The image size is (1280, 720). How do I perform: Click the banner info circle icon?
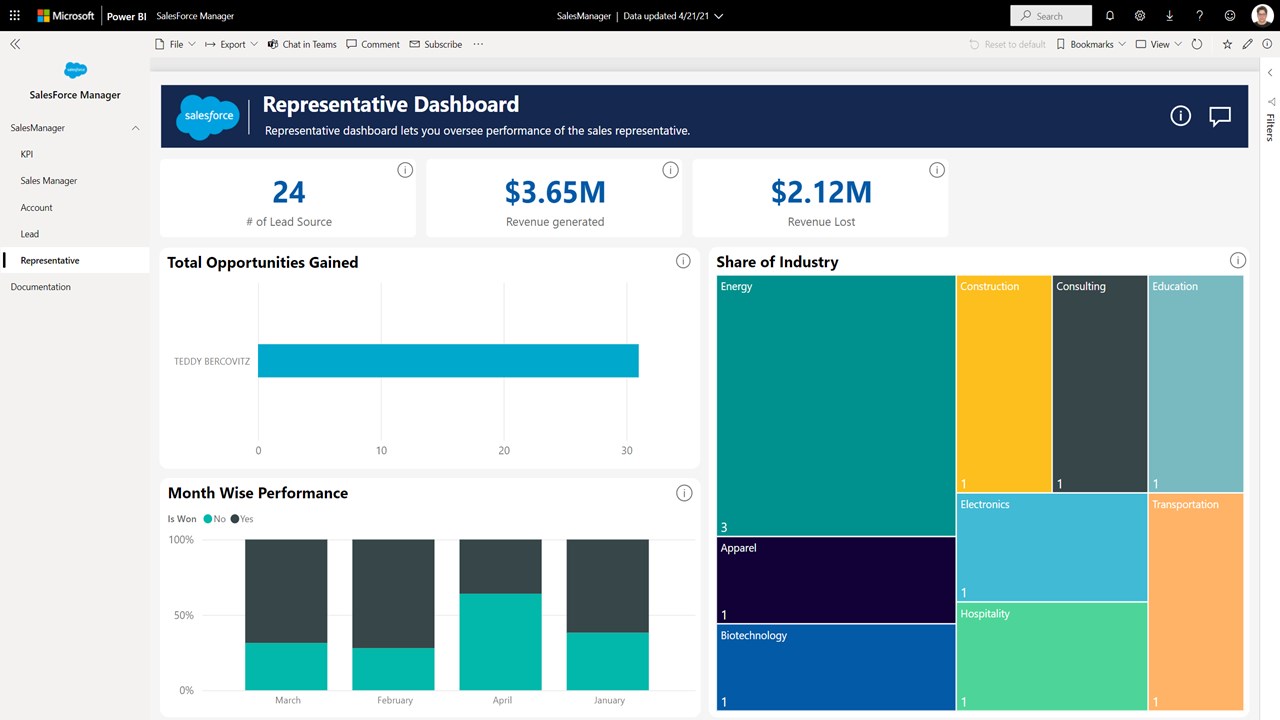1181,116
